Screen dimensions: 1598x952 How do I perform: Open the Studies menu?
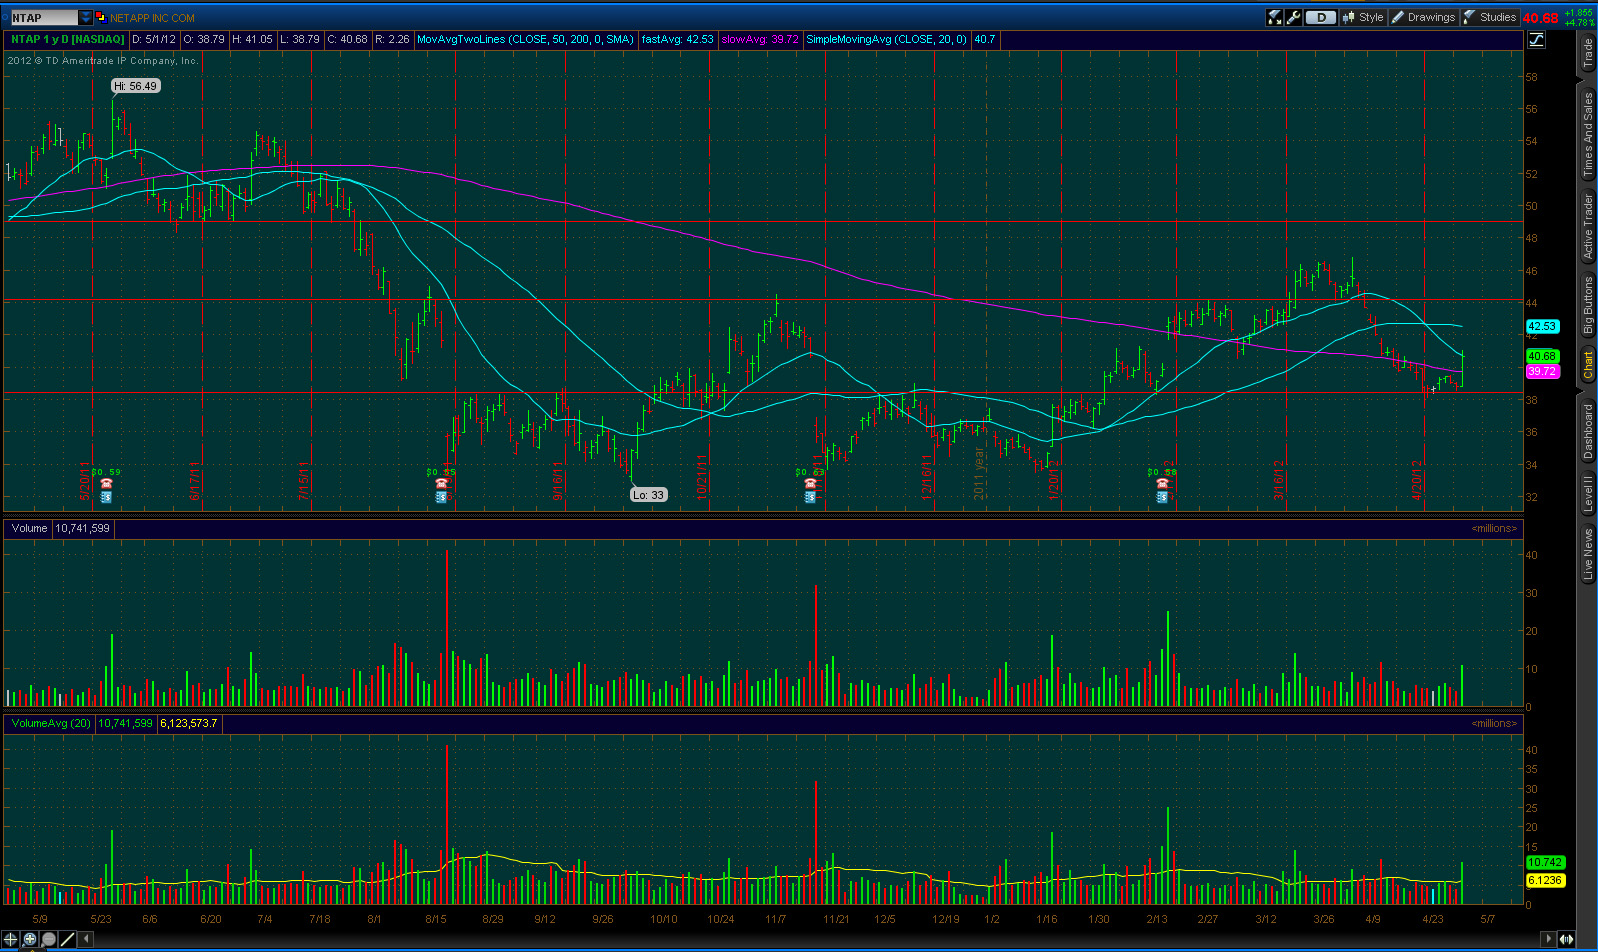[x=1490, y=17]
